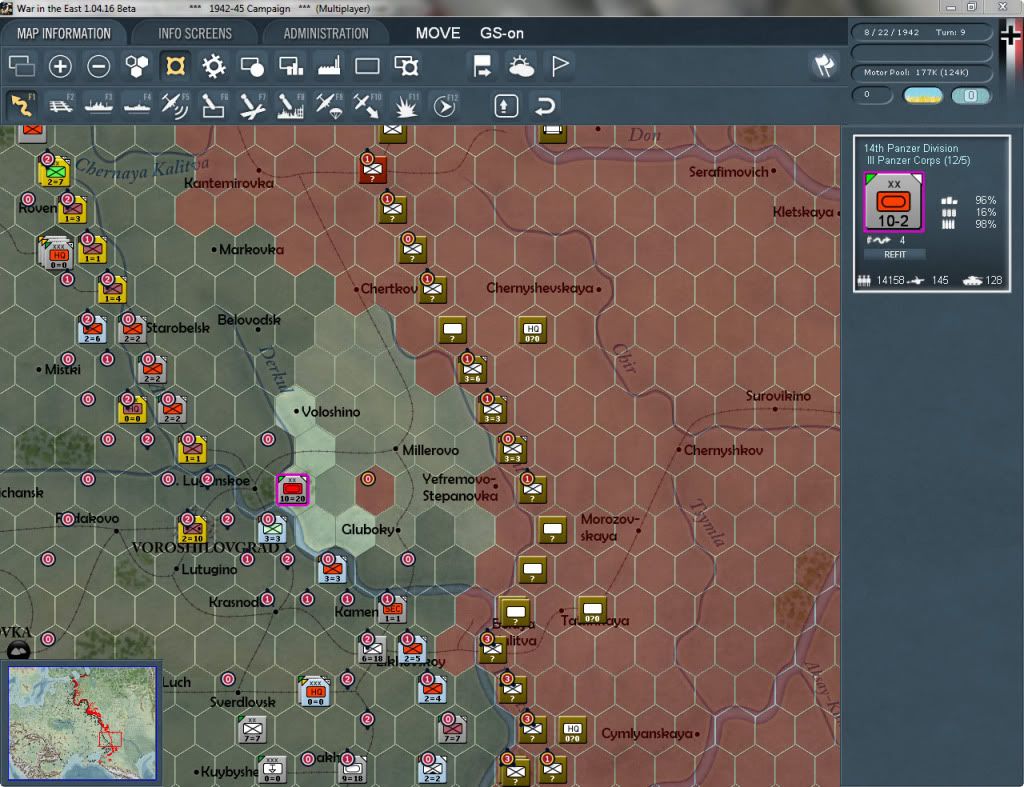Open the ADMINISTRATION tab
Screen dimensions: 1024x787
[326, 33]
